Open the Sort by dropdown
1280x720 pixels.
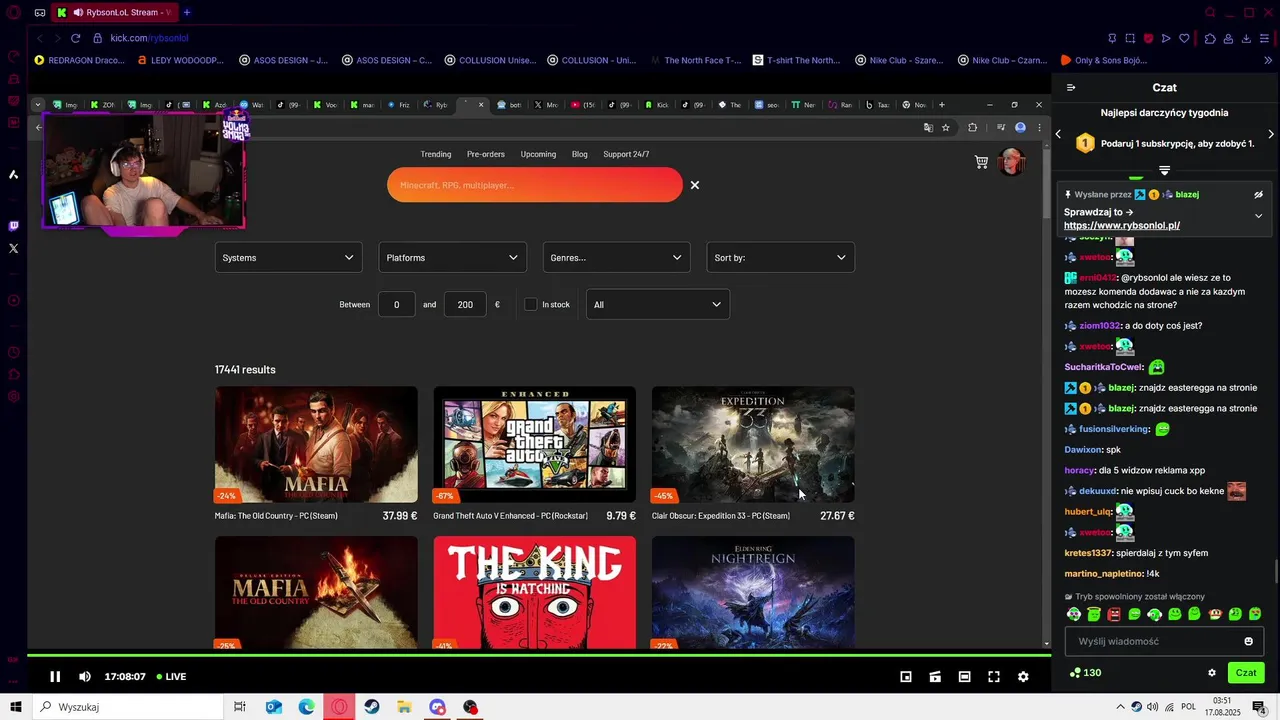coord(780,257)
